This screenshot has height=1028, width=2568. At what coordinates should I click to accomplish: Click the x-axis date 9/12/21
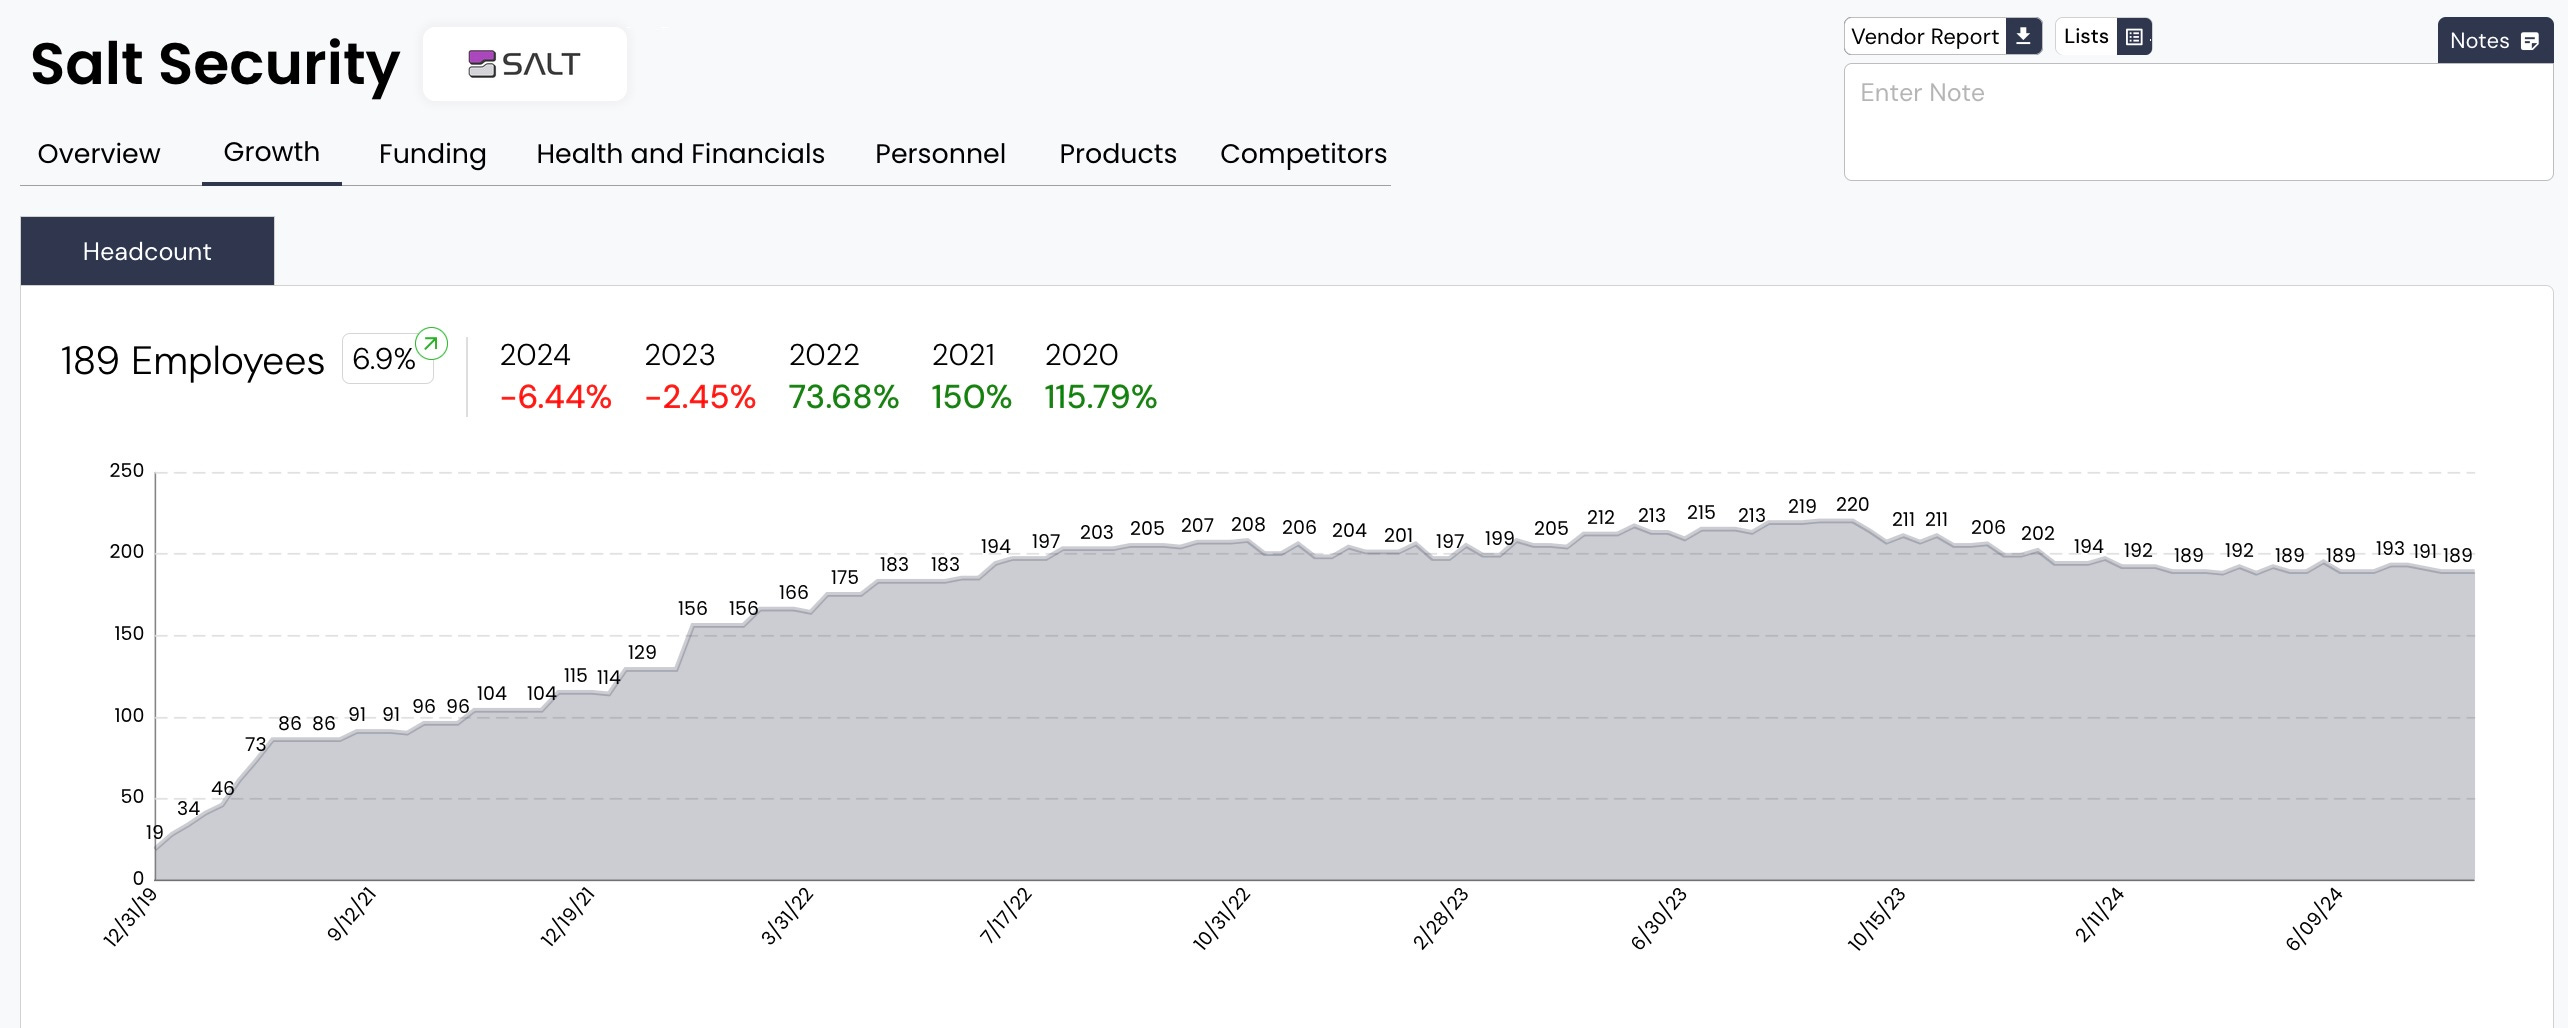(351, 914)
